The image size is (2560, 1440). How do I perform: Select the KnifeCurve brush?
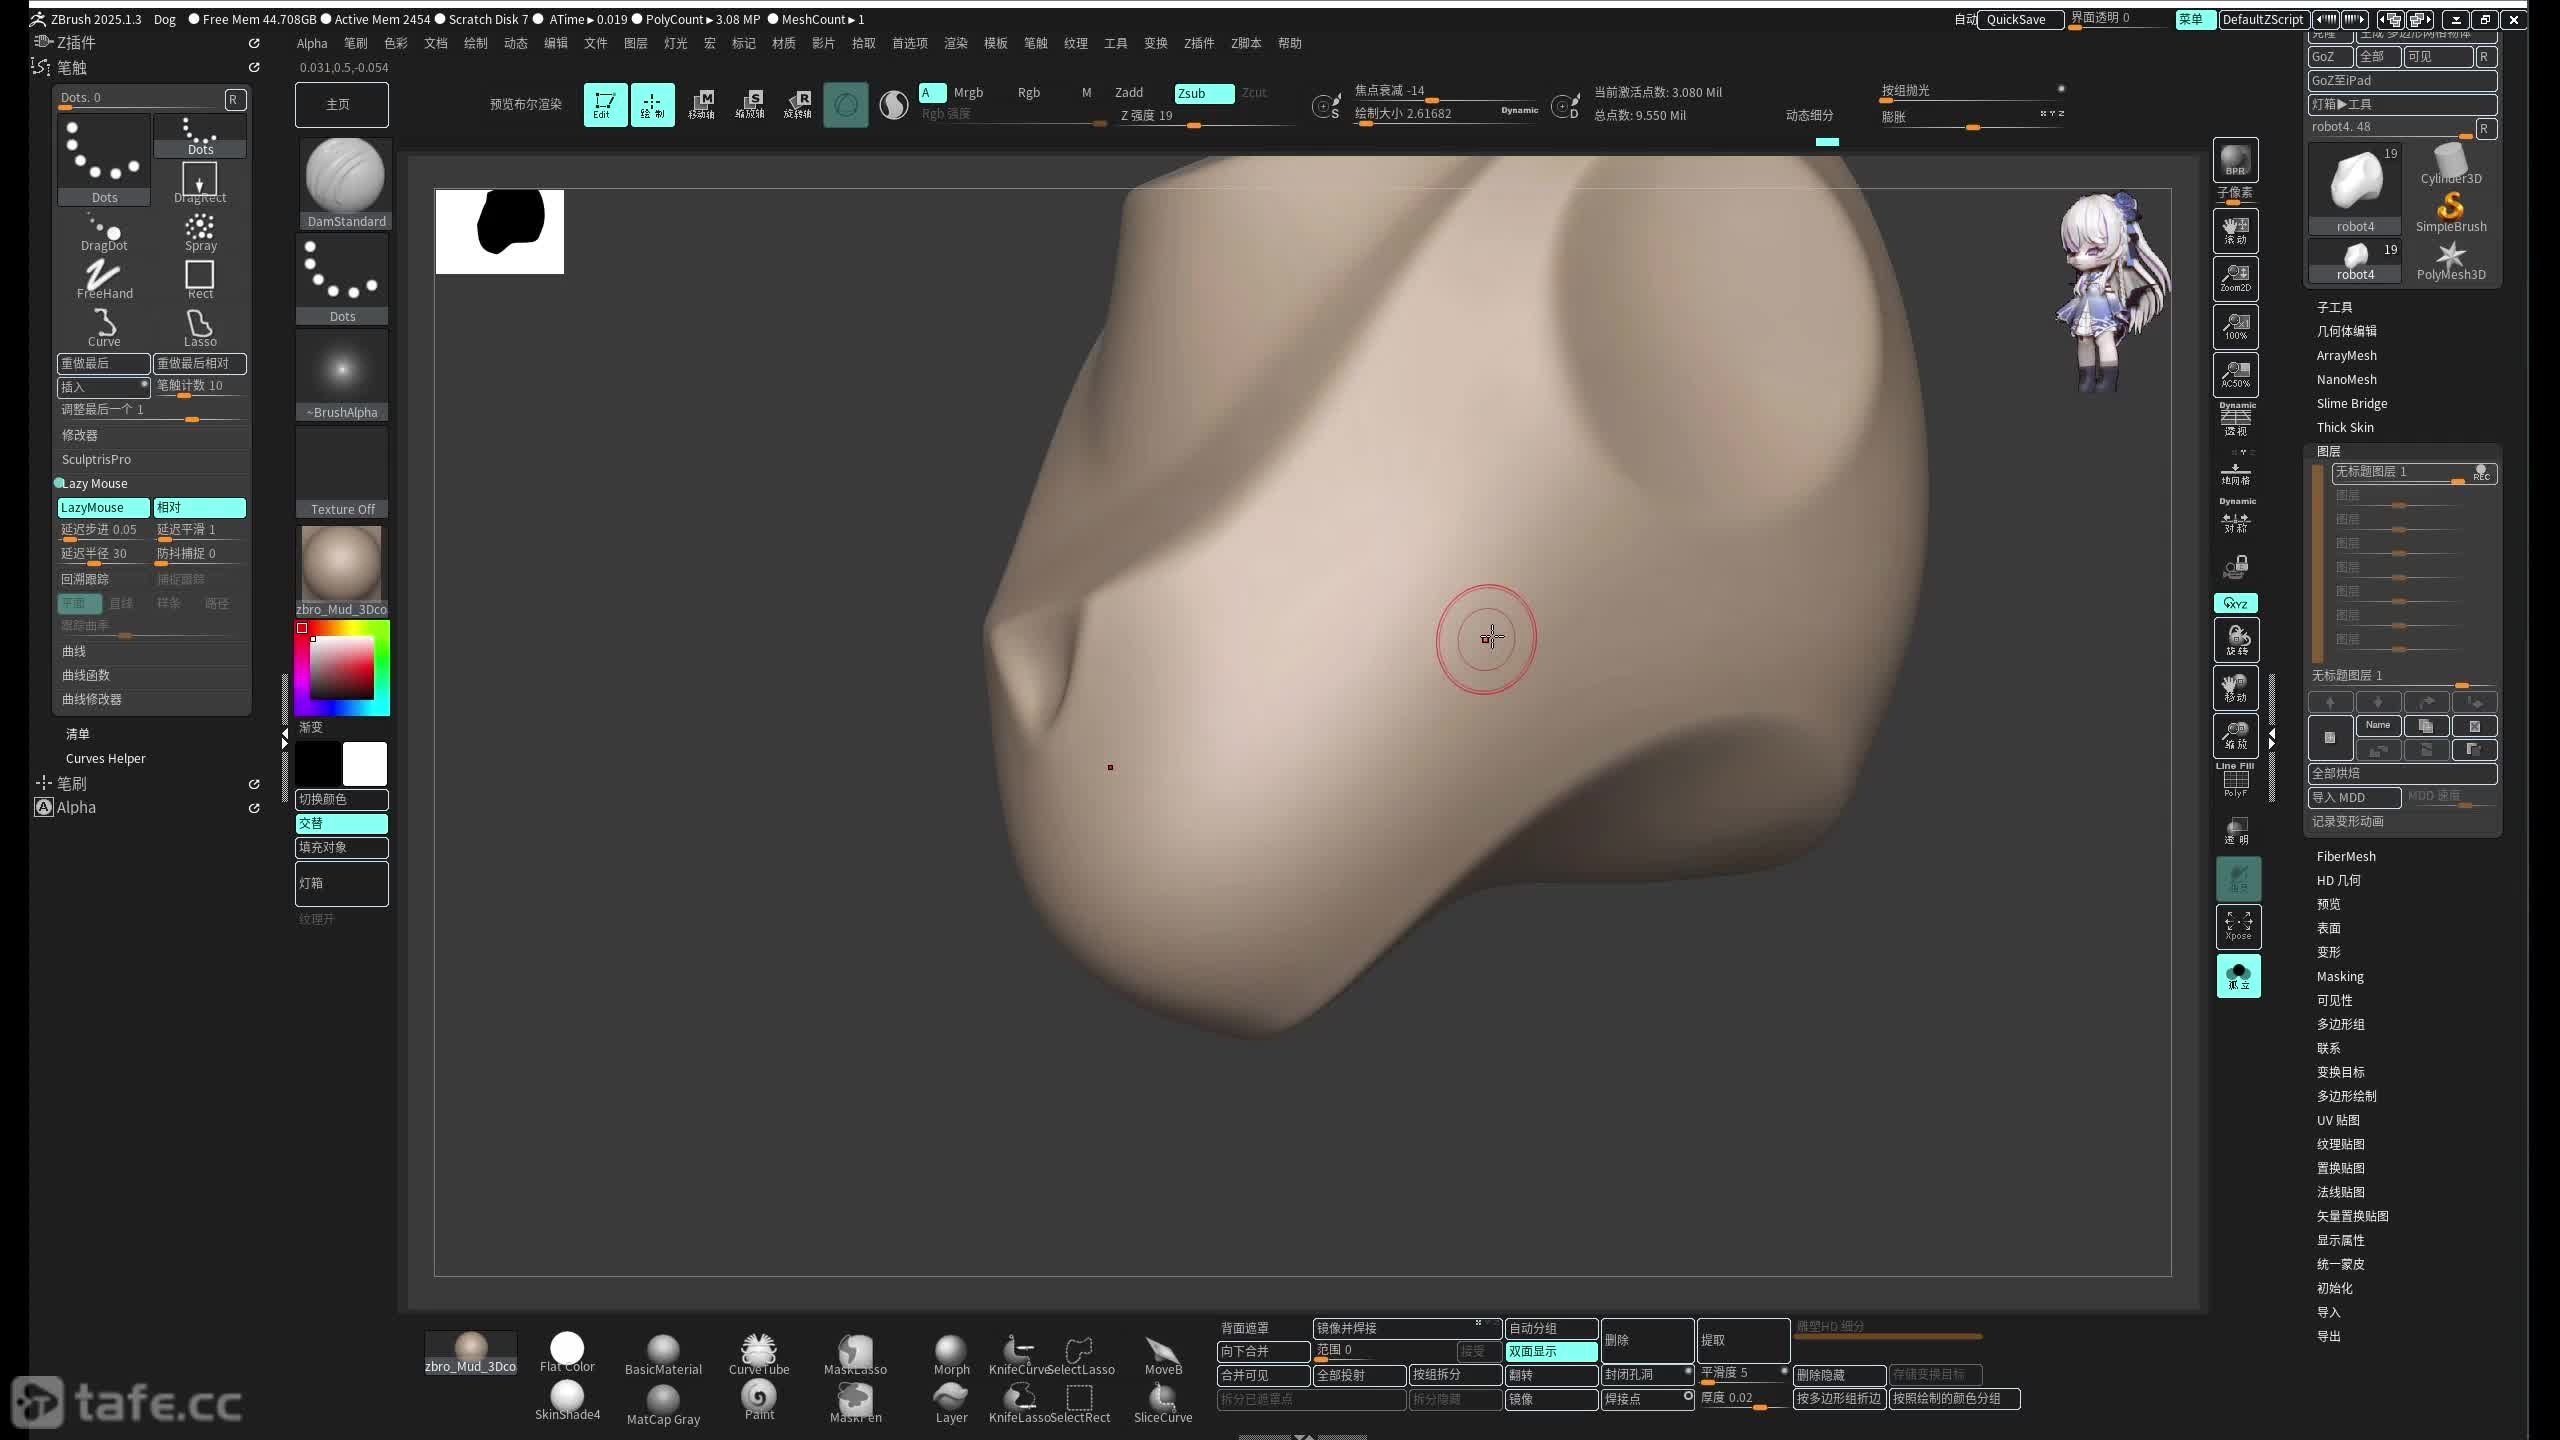coord(1017,1354)
